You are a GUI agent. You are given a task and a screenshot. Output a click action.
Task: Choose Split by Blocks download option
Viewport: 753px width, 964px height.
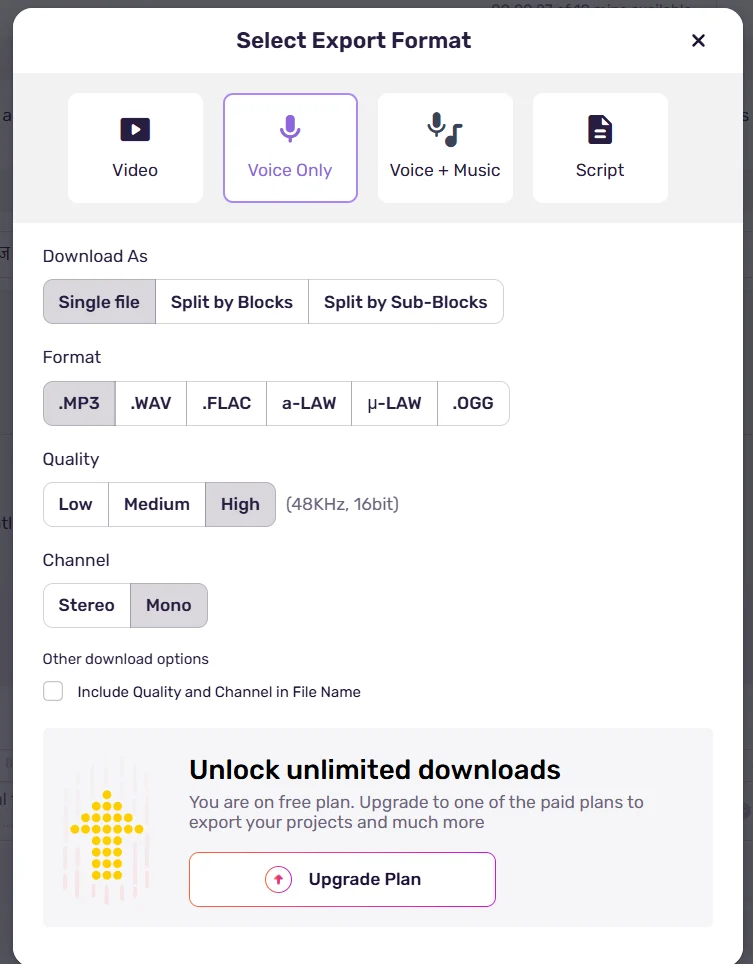click(x=232, y=302)
